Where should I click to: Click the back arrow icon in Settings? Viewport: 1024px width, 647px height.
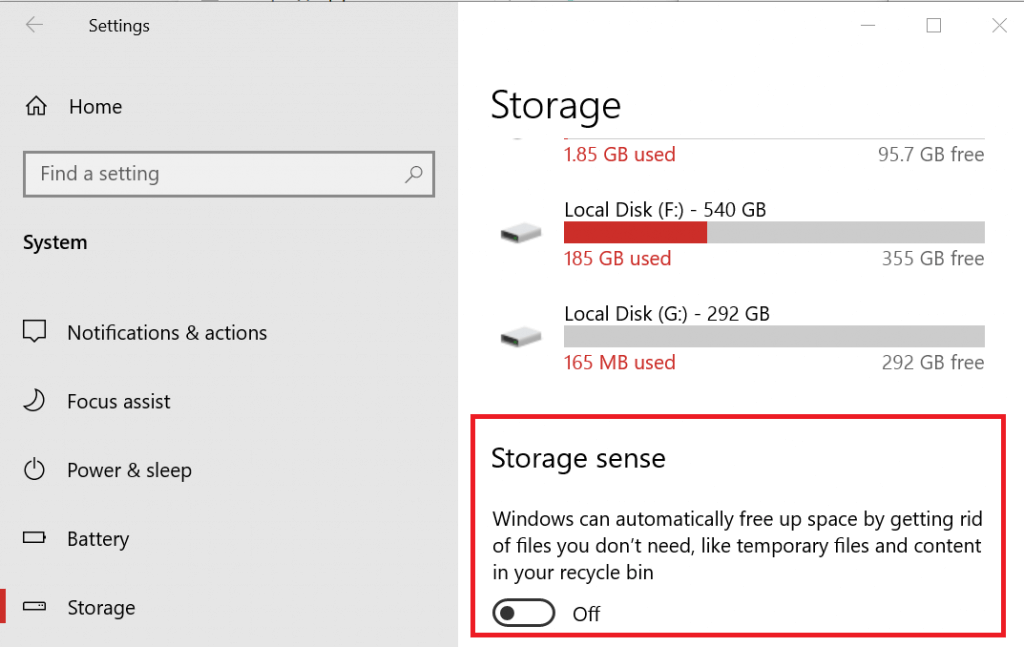(x=34, y=25)
